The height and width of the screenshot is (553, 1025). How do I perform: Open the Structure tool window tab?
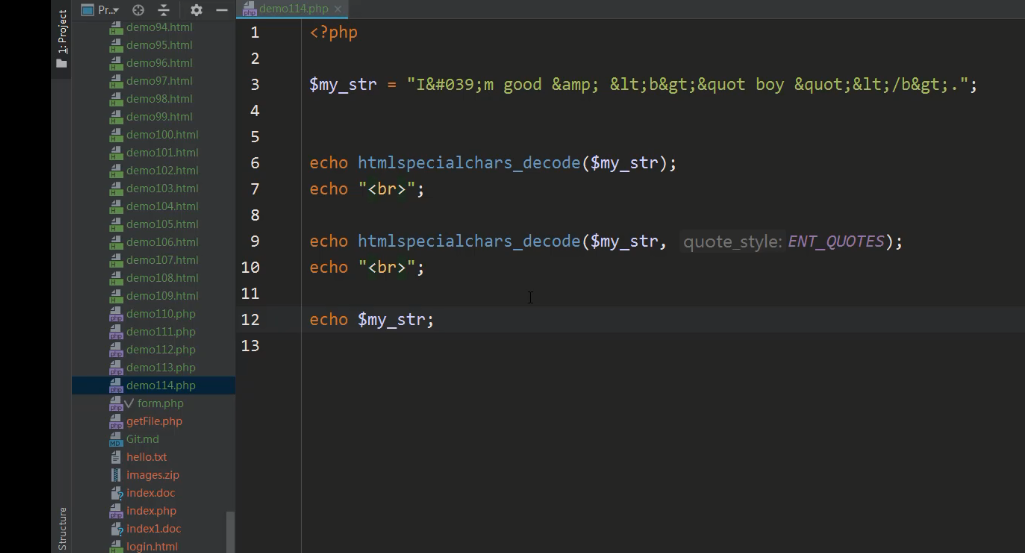(x=62, y=527)
